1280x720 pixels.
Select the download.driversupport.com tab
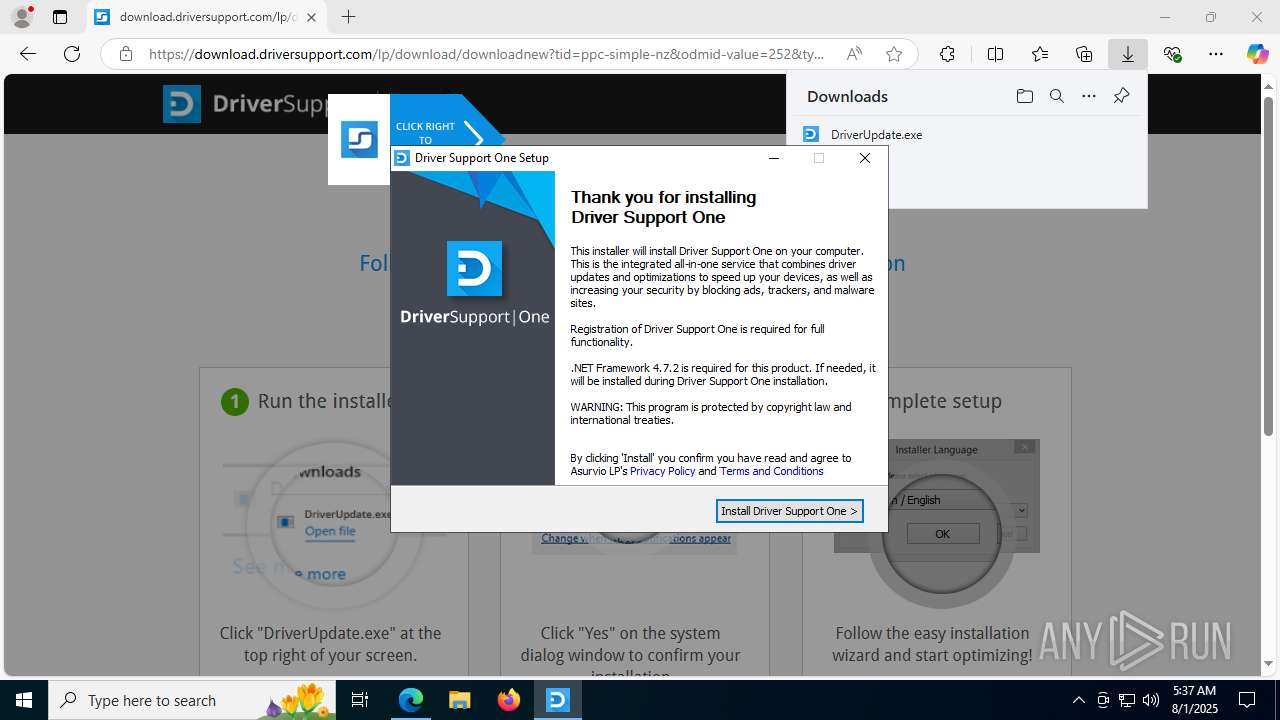coord(205,17)
